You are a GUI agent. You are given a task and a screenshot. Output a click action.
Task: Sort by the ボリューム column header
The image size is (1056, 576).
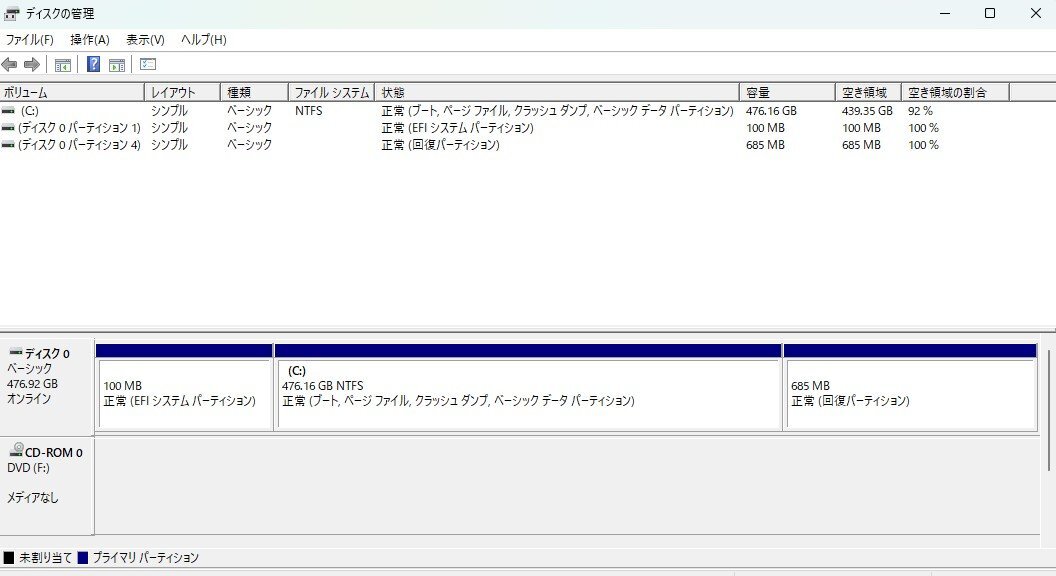[72, 92]
